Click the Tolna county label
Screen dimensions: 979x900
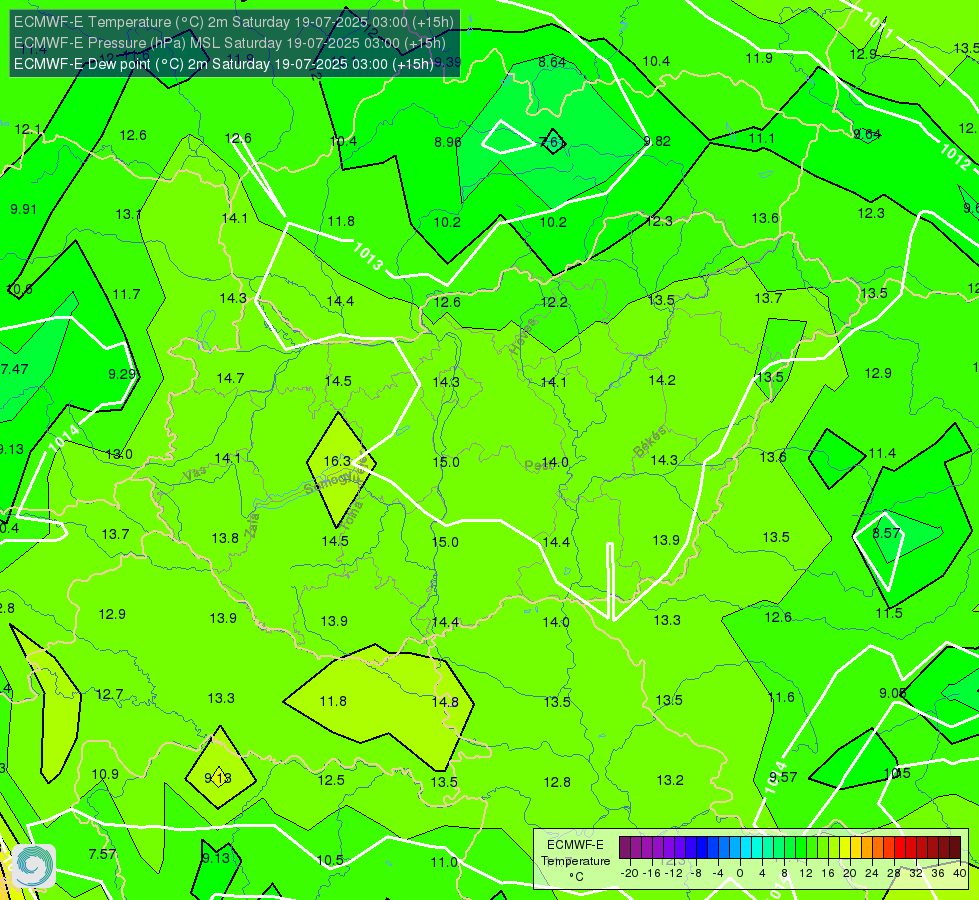point(354,516)
